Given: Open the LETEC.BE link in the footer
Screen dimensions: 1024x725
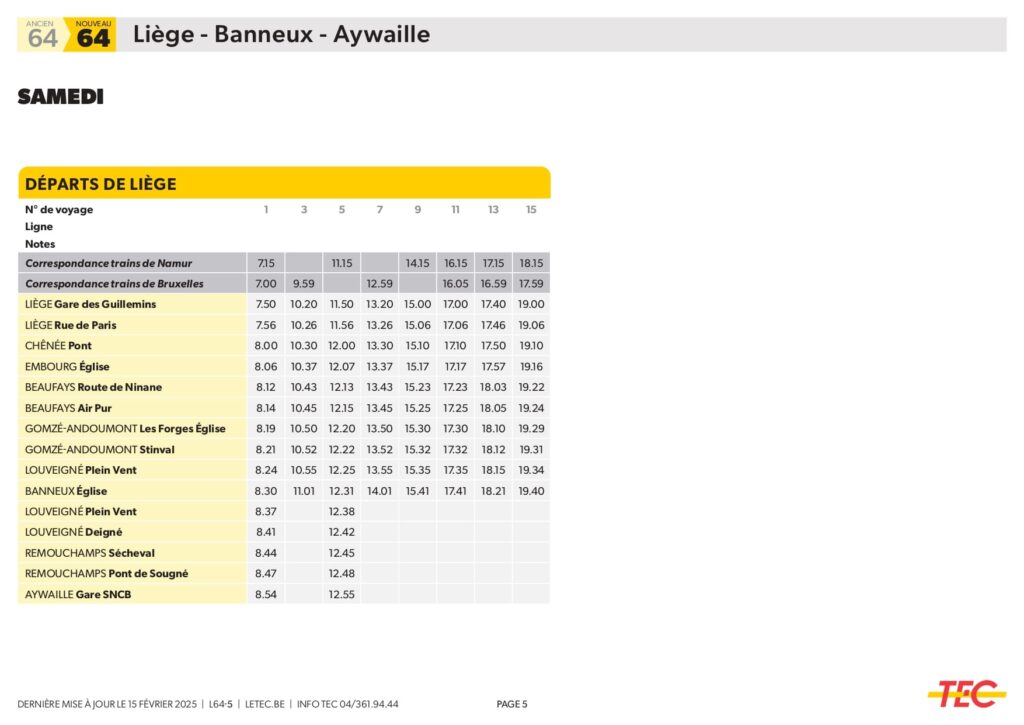Looking at the screenshot, I should 264,704.
